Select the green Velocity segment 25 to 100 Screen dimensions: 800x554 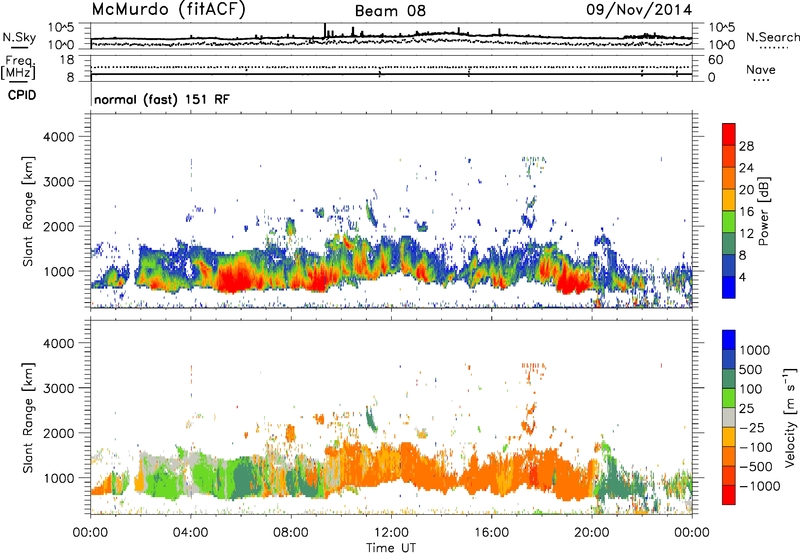pos(729,398)
